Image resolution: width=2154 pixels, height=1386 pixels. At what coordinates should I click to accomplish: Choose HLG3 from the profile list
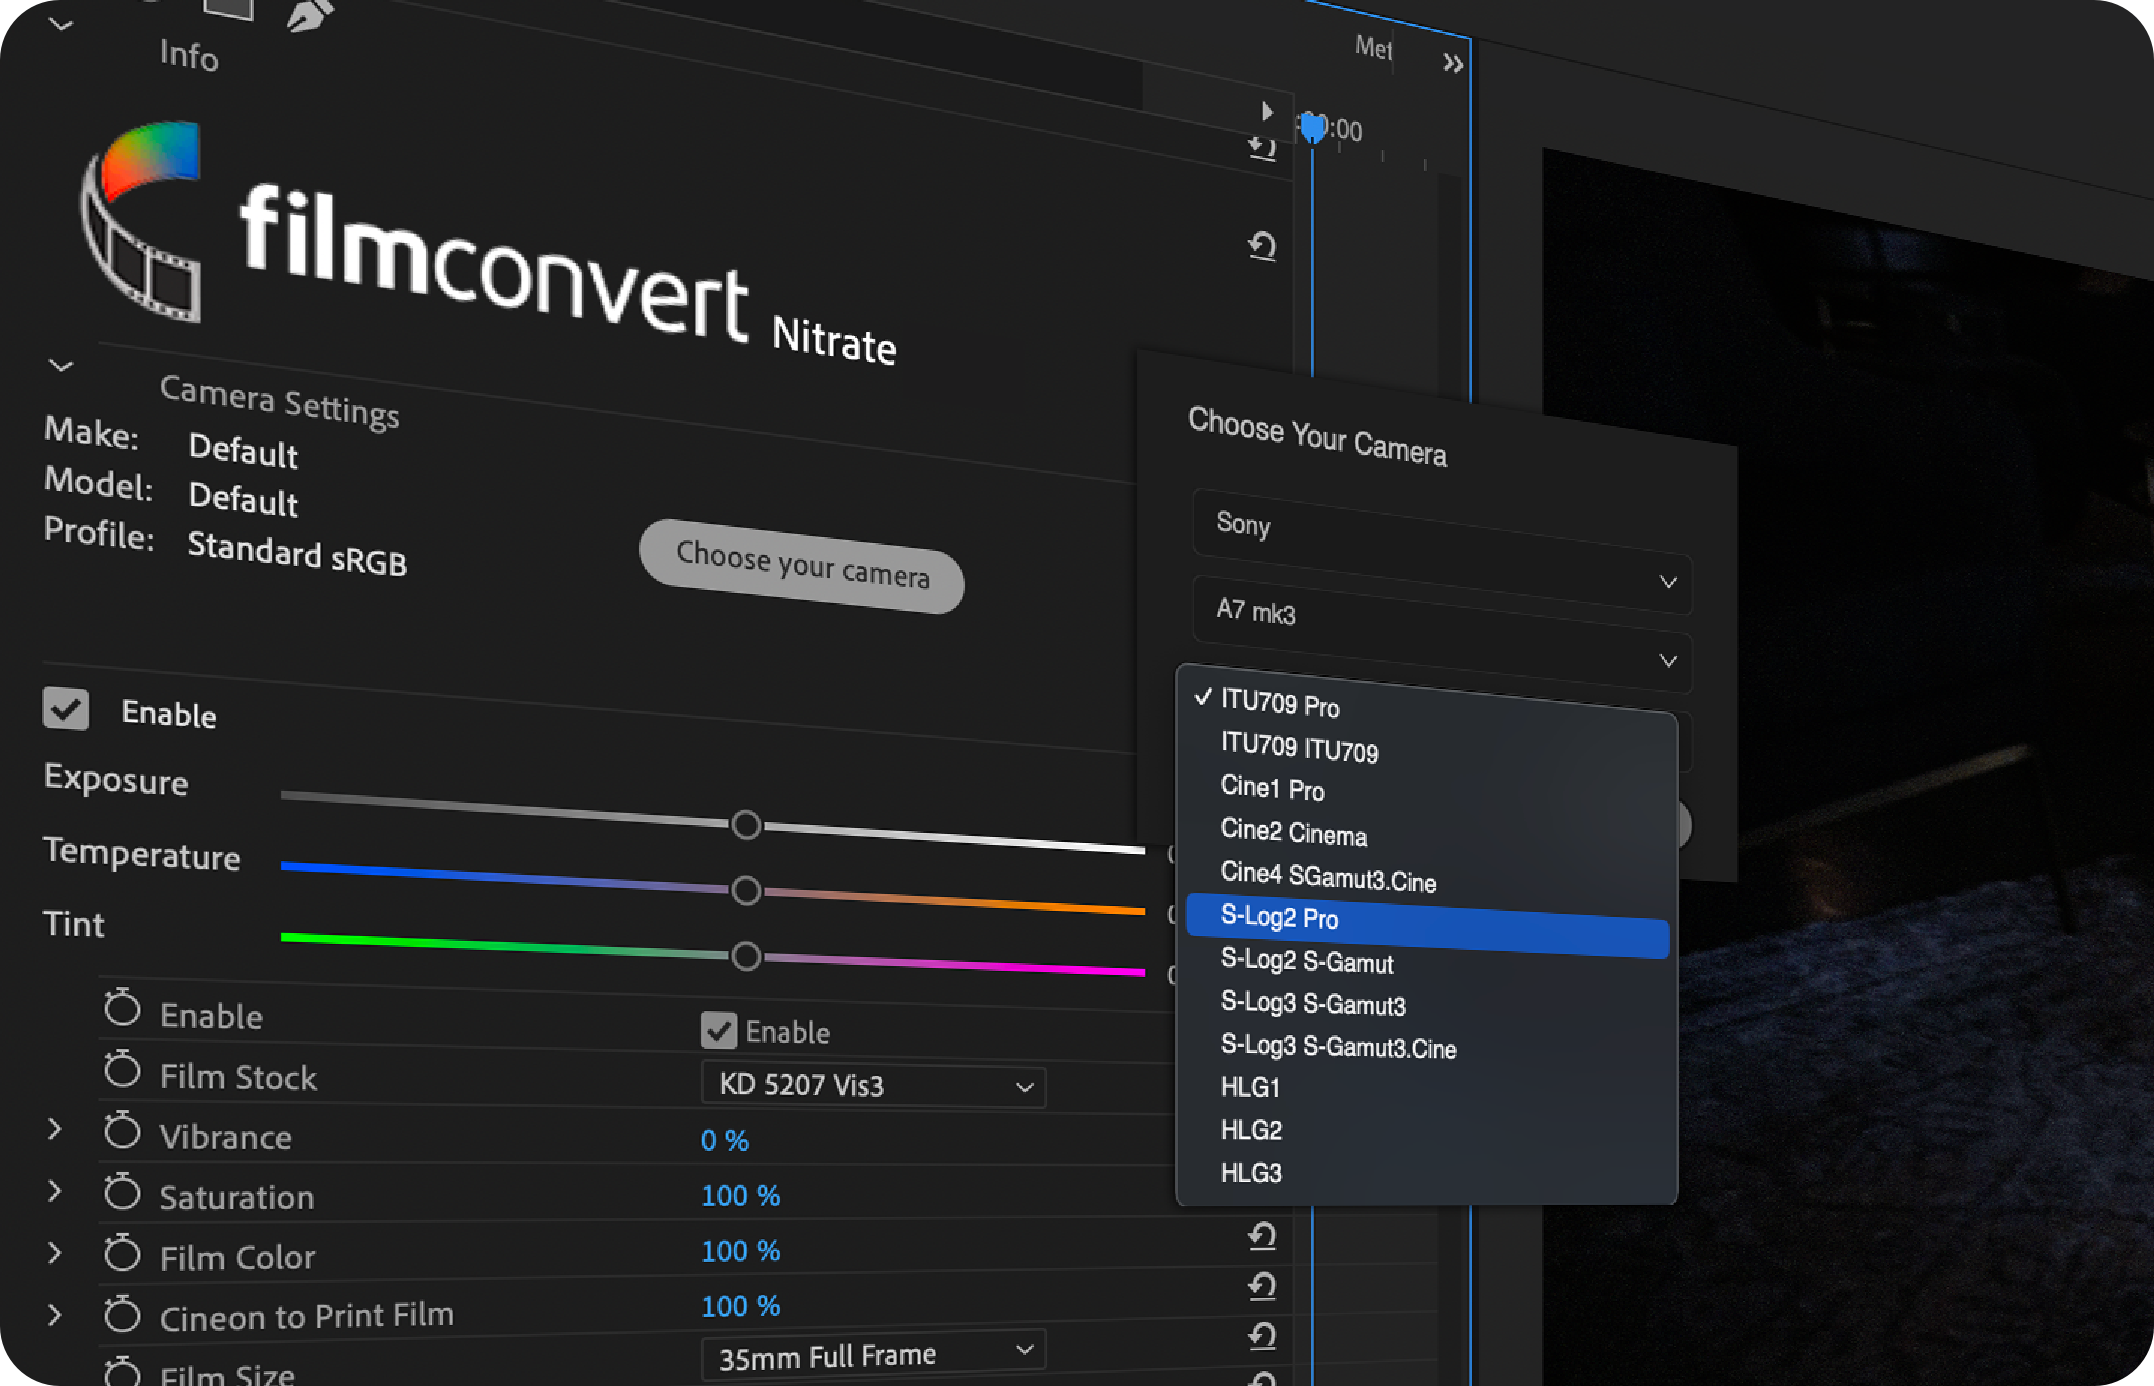coord(1252,1173)
